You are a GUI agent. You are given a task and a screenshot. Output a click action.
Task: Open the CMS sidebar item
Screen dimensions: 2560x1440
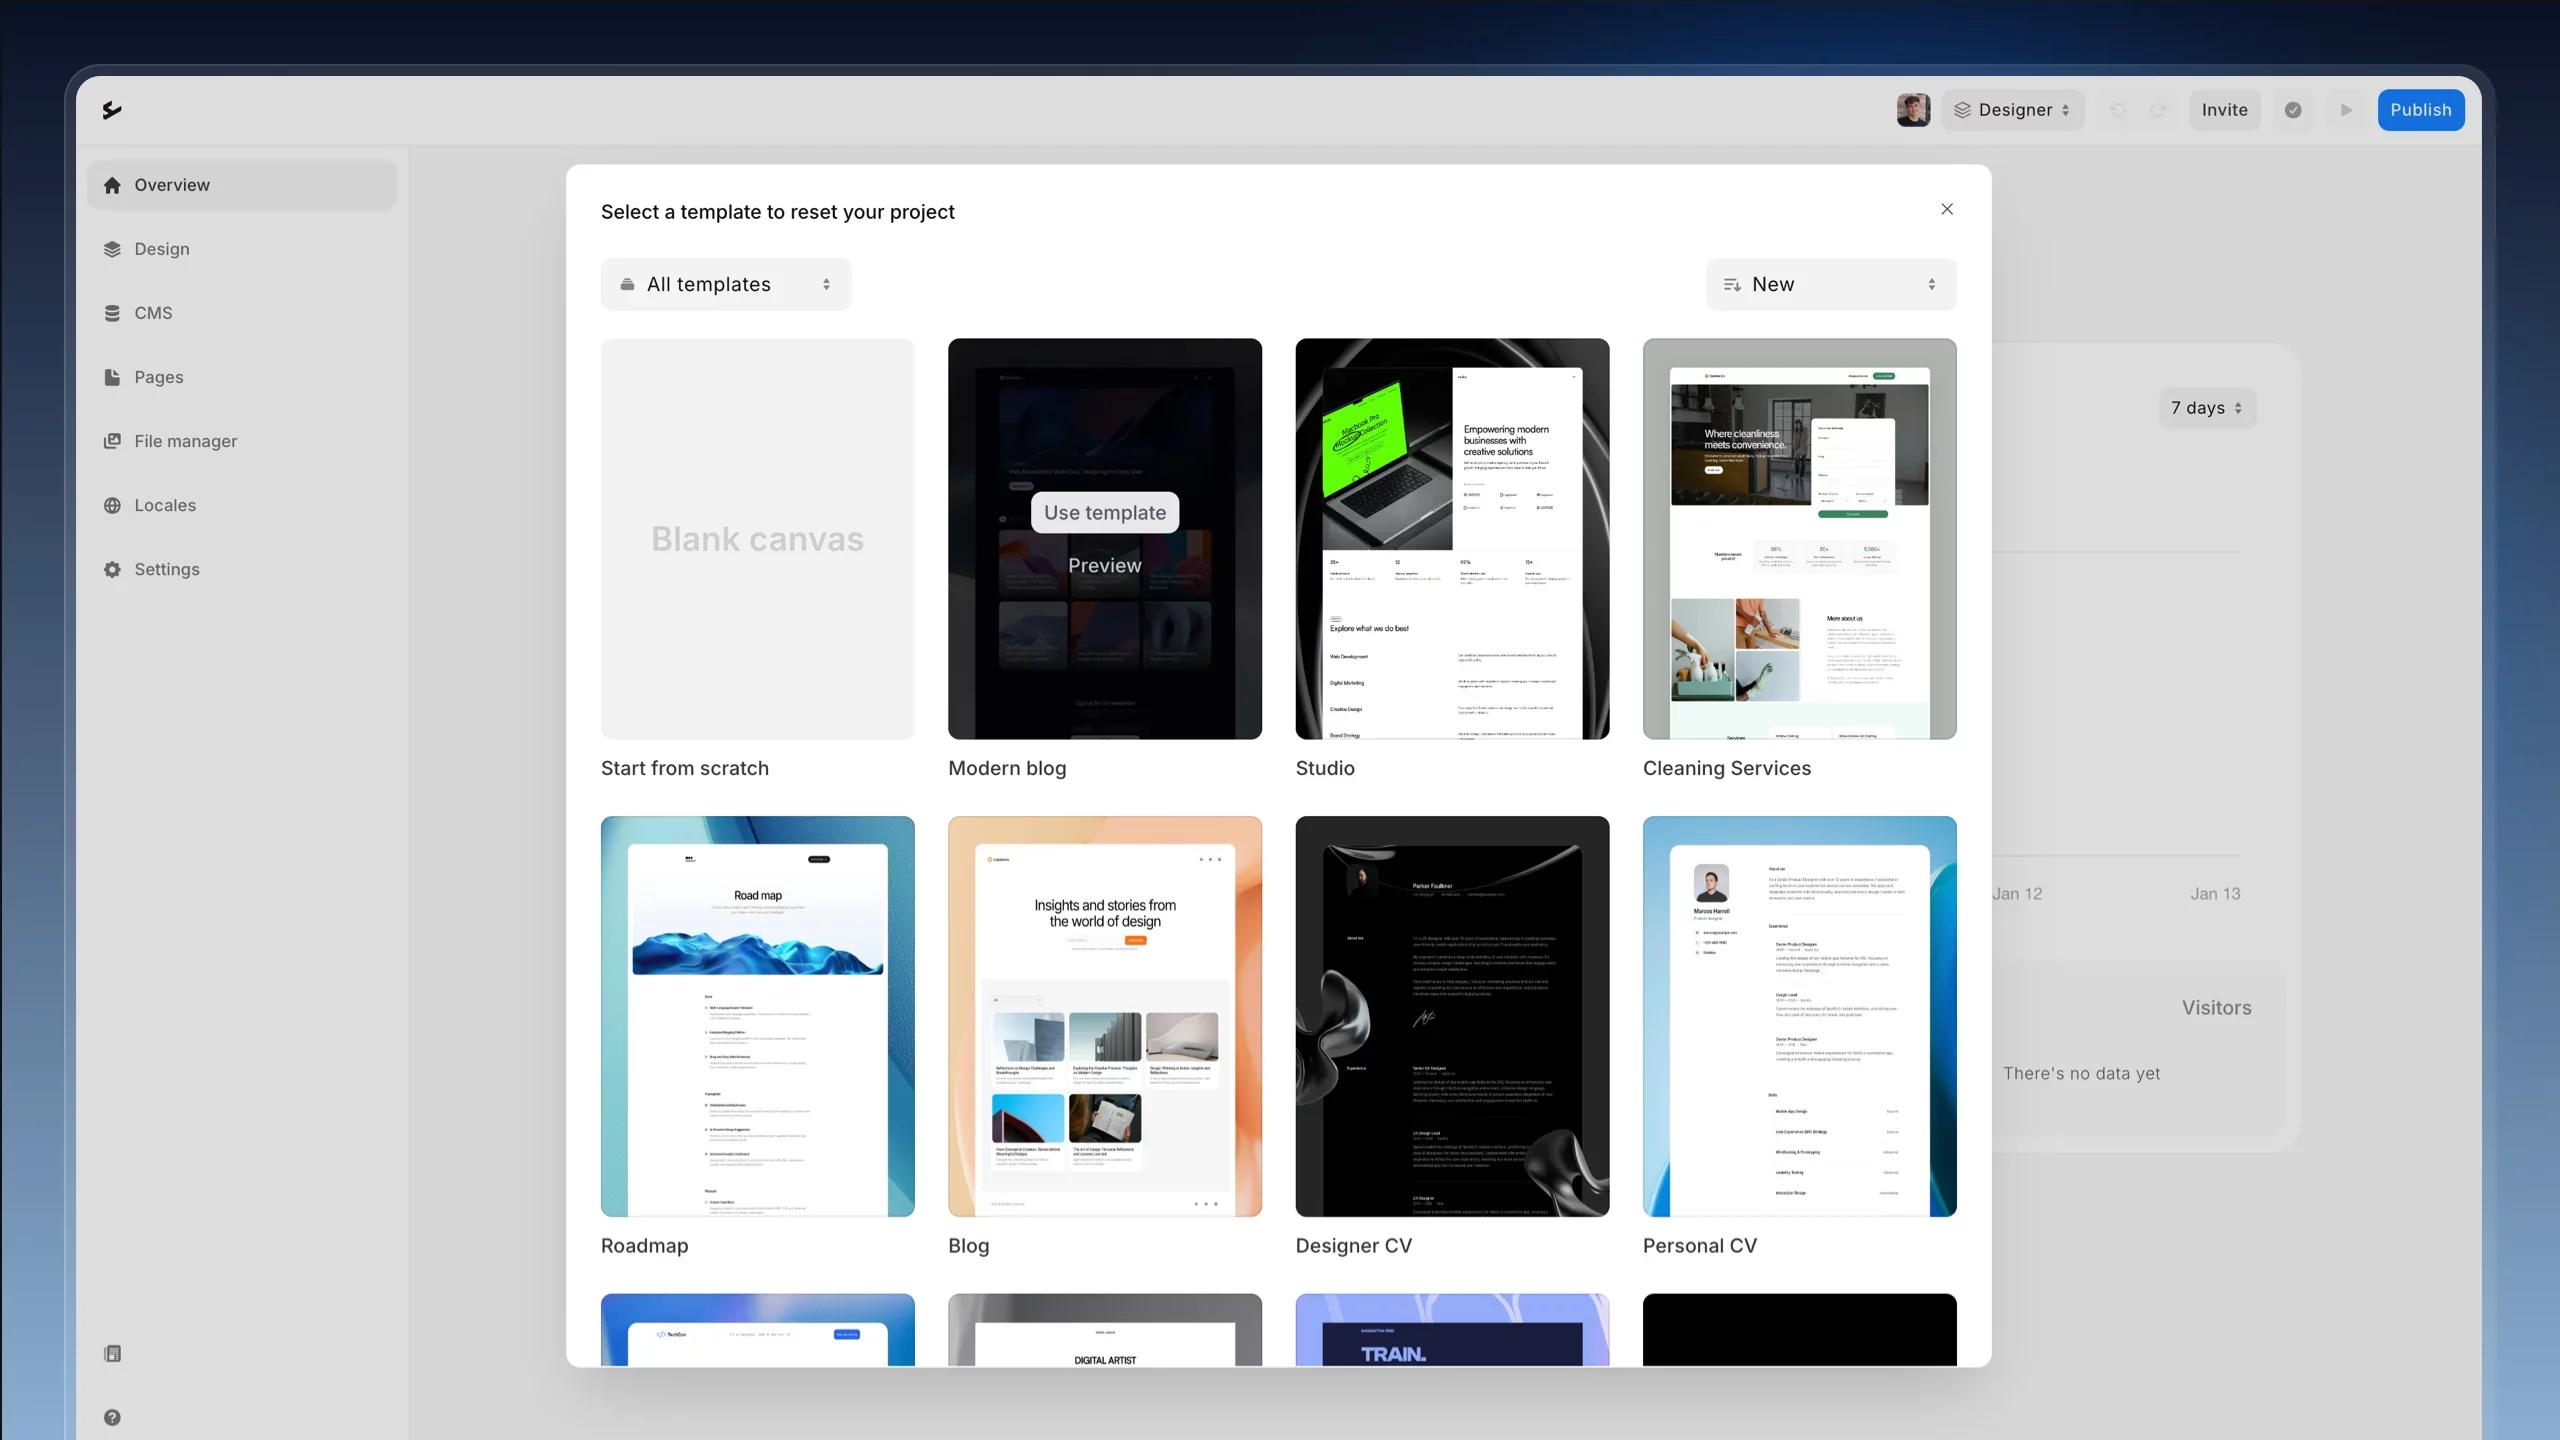[153, 313]
